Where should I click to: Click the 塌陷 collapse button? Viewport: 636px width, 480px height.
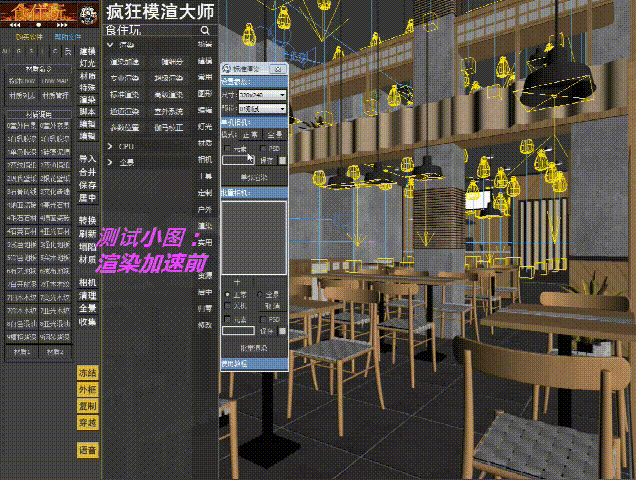(x=87, y=247)
